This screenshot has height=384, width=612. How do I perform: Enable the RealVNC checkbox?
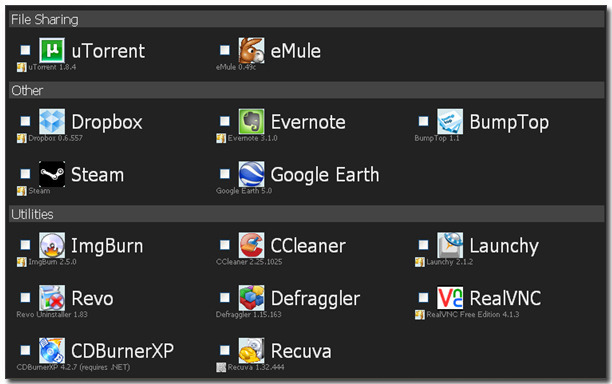tap(423, 297)
